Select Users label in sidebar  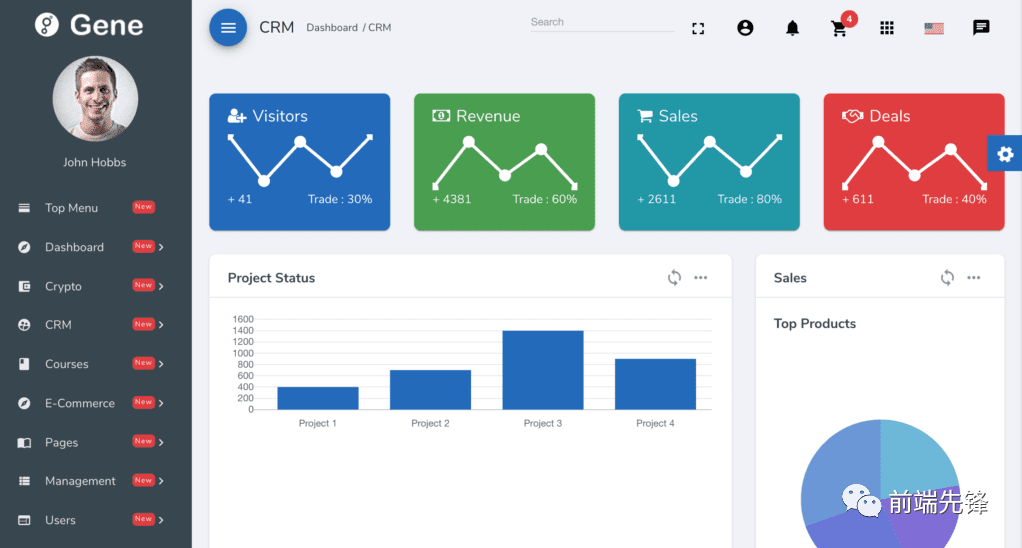pyautogui.click(x=60, y=520)
